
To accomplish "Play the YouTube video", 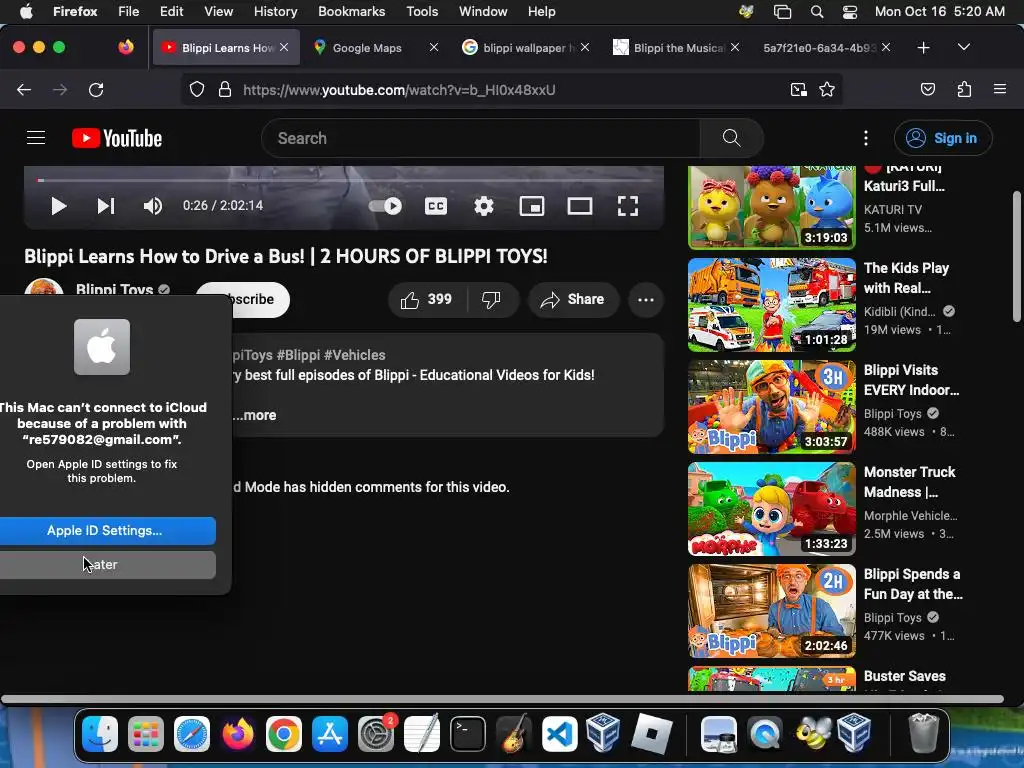I will coord(59,206).
